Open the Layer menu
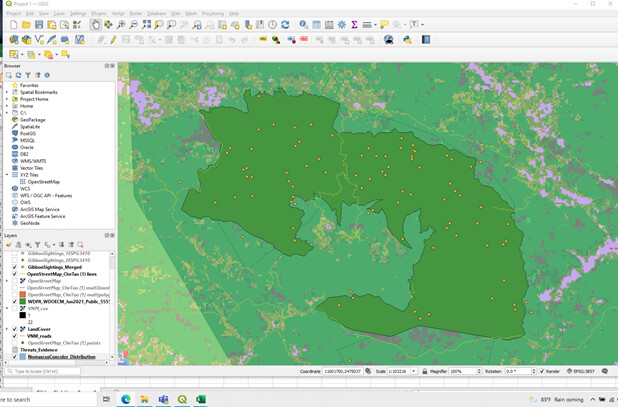 pos(60,13)
